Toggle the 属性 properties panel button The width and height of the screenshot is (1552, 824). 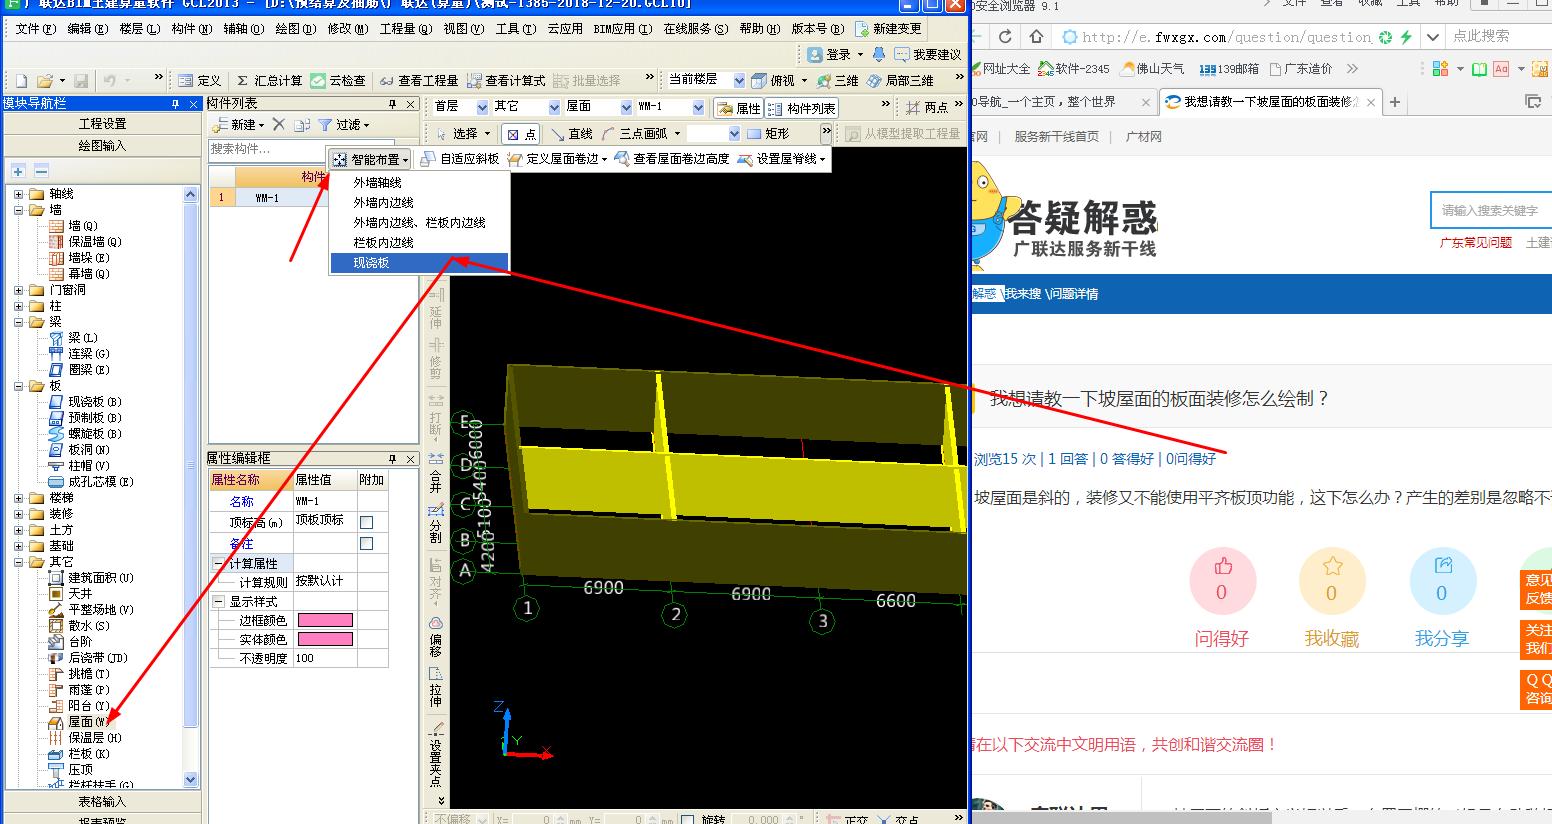[739, 108]
